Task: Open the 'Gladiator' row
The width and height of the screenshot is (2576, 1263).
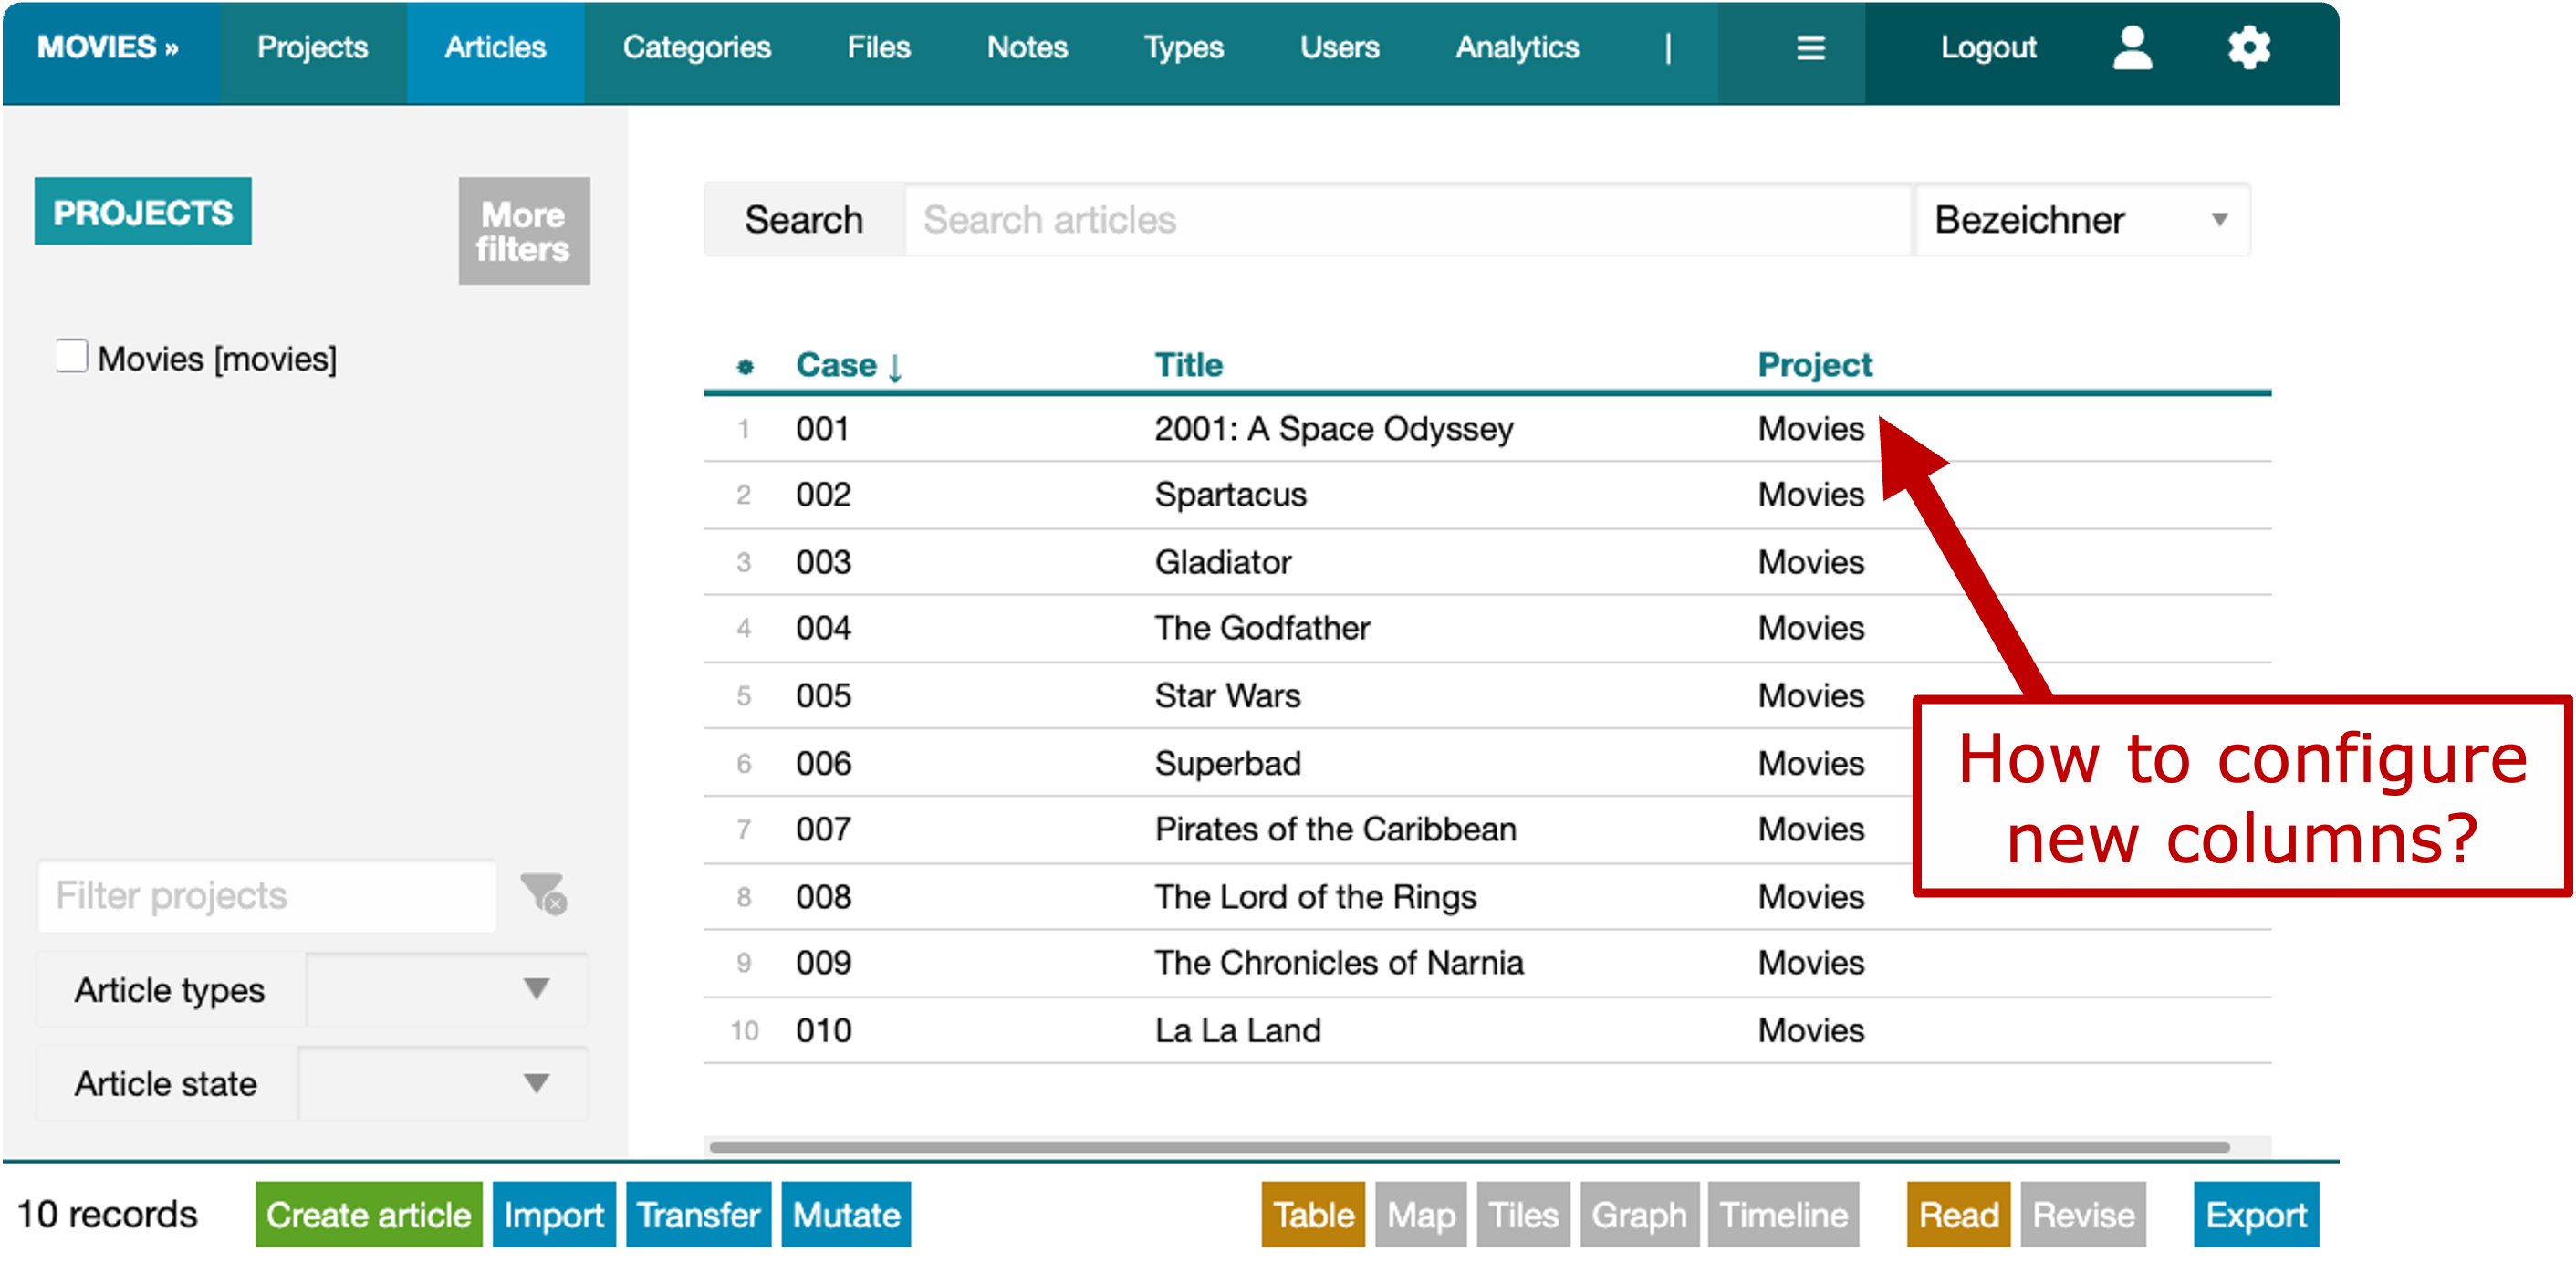Action: click(x=1487, y=561)
